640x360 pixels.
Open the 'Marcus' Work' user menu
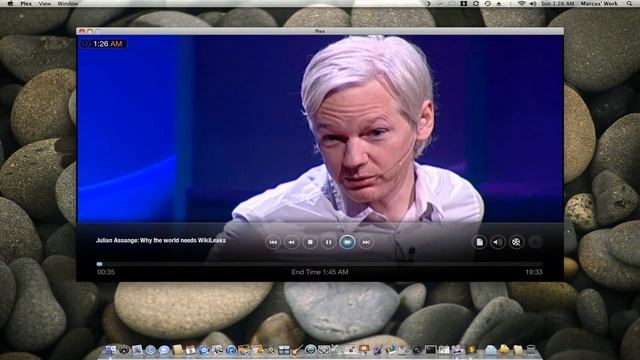(x=599, y=3)
